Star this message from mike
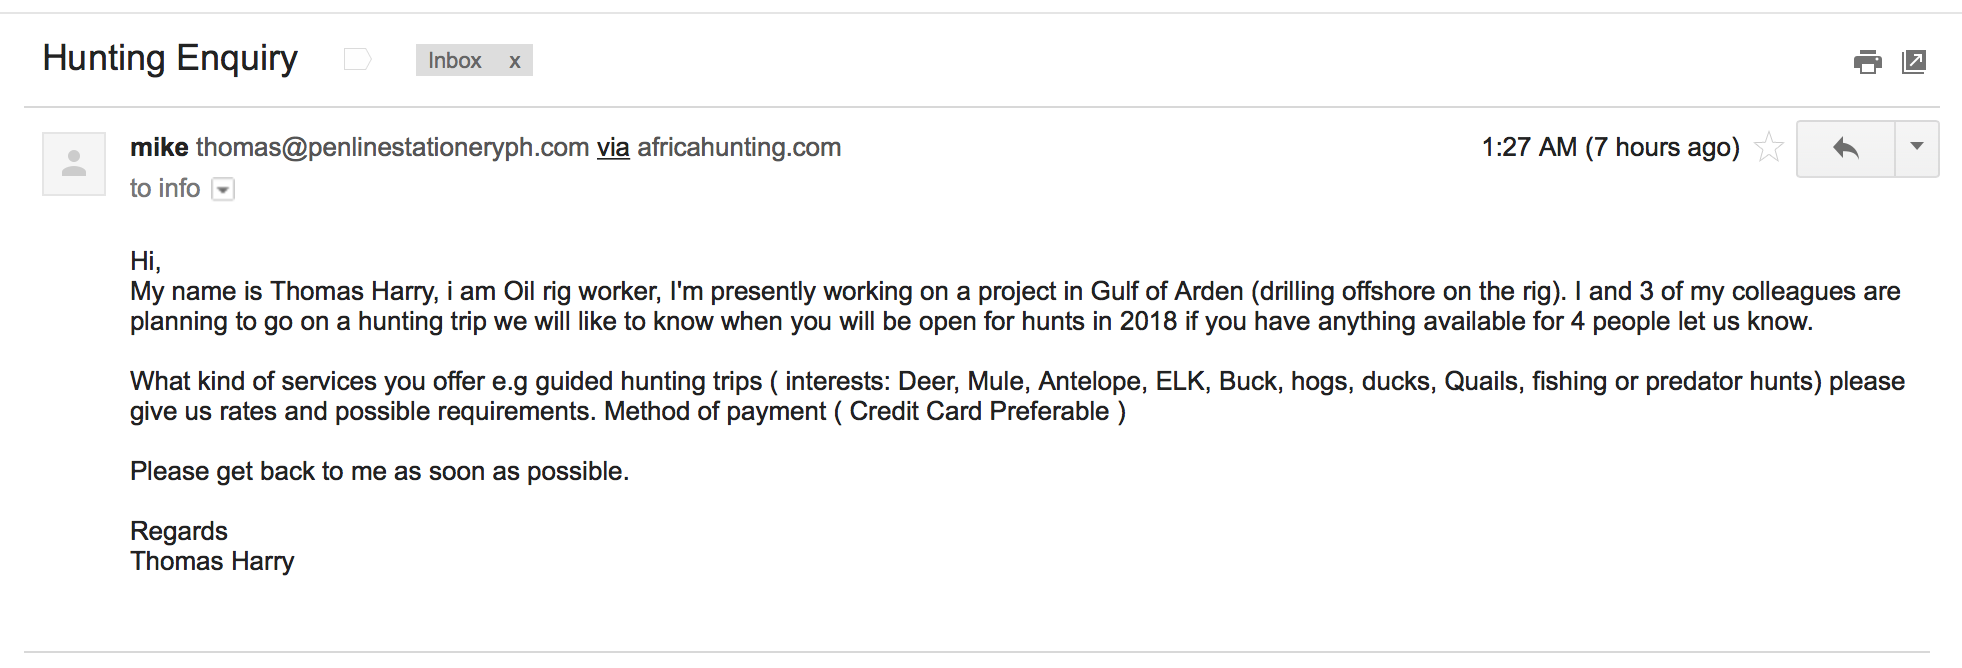This screenshot has width=1962, height=668. coord(1769,148)
